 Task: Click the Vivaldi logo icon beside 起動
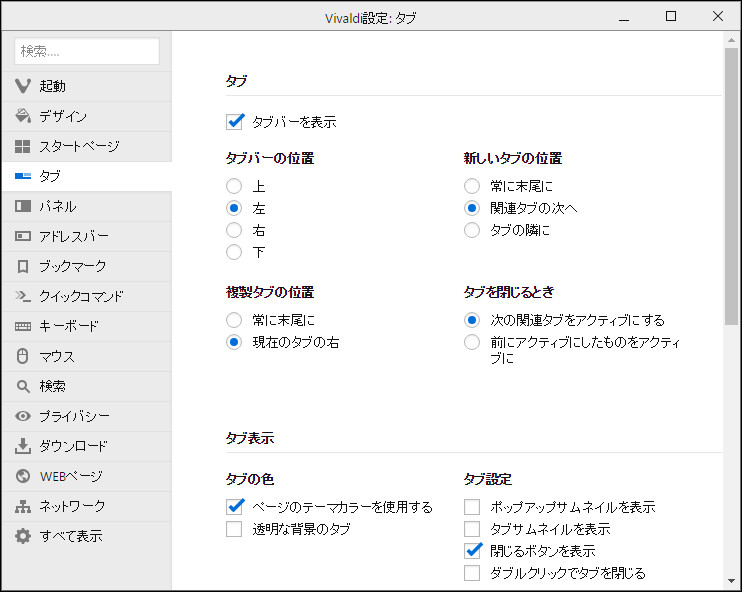coord(23,86)
